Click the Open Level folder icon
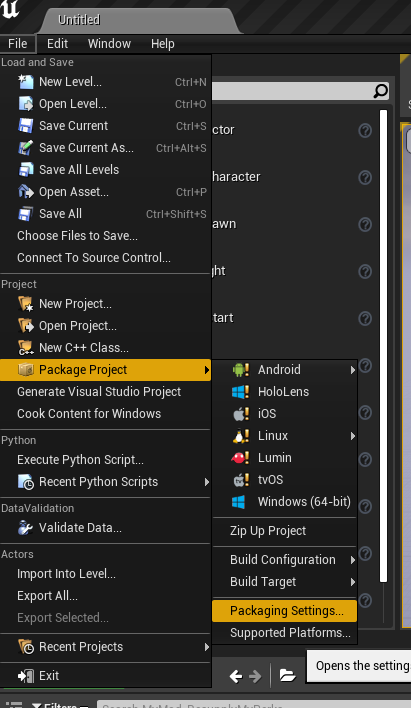This screenshot has width=411, height=708. [x=26, y=104]
